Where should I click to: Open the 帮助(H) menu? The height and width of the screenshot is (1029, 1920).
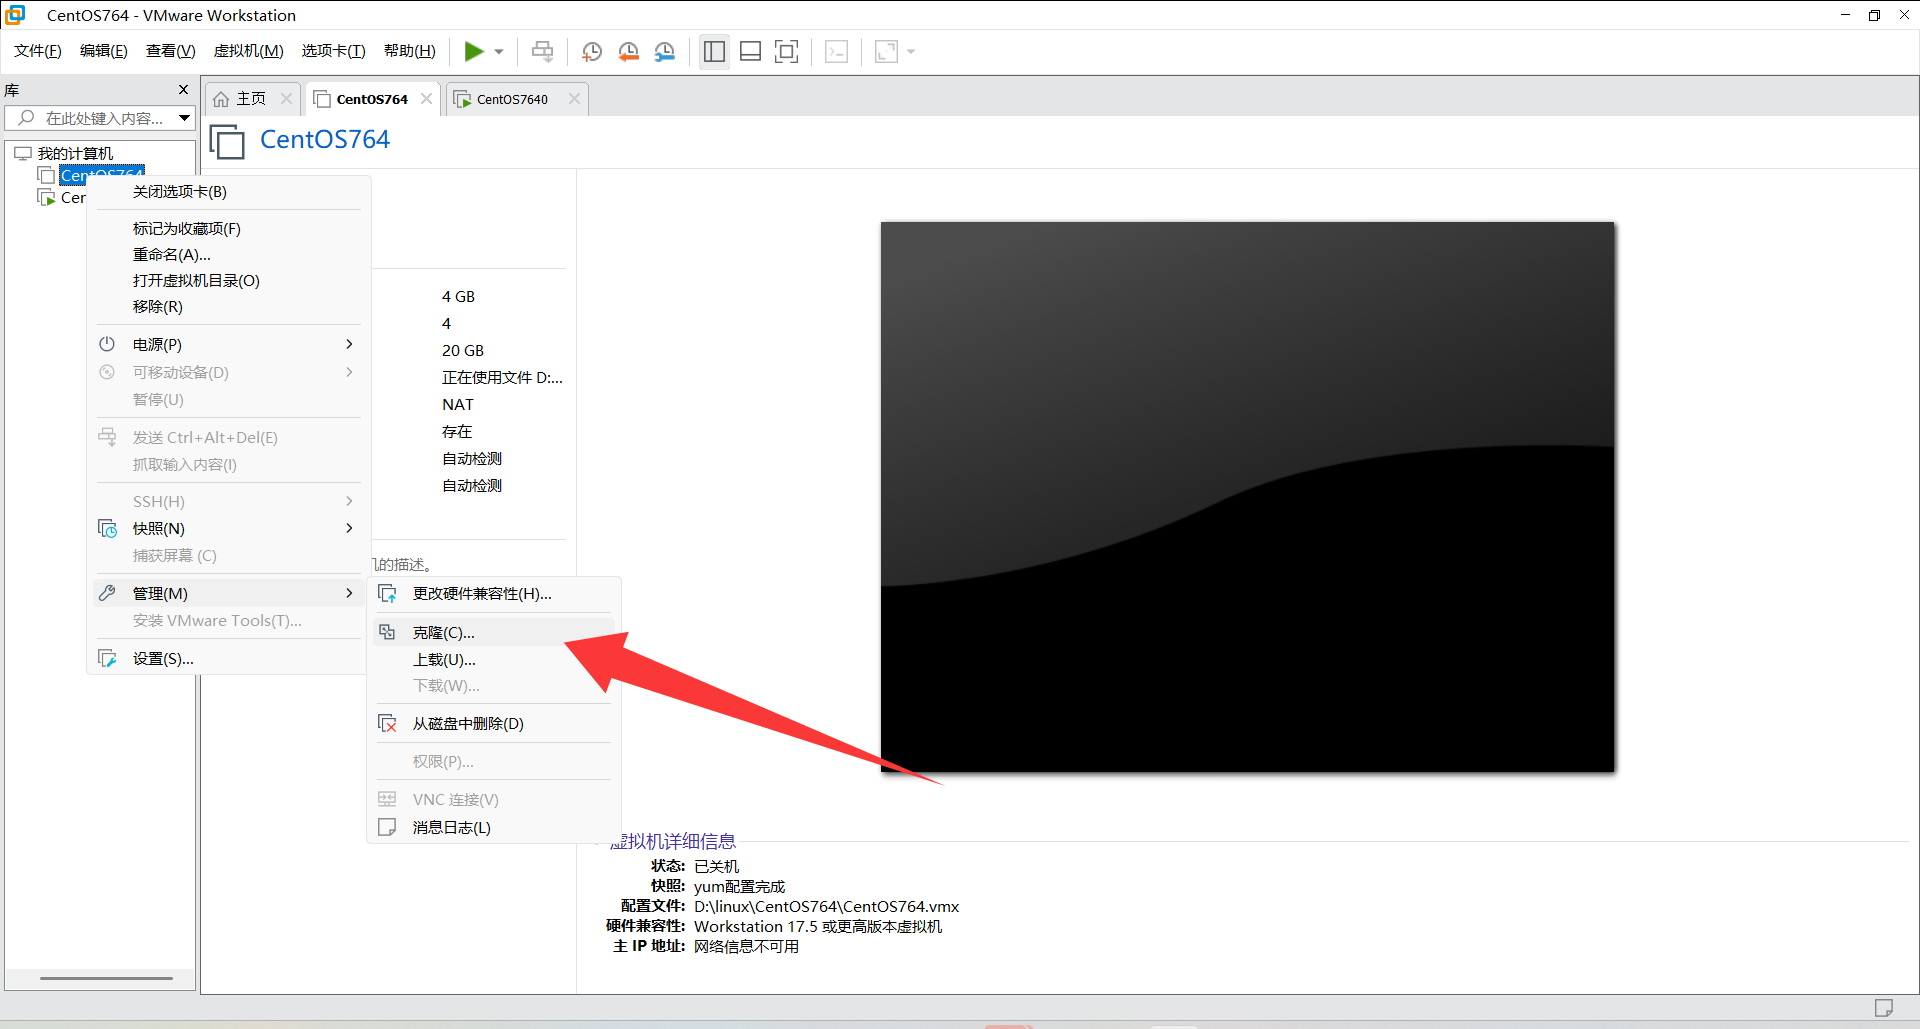pos(410,51)
